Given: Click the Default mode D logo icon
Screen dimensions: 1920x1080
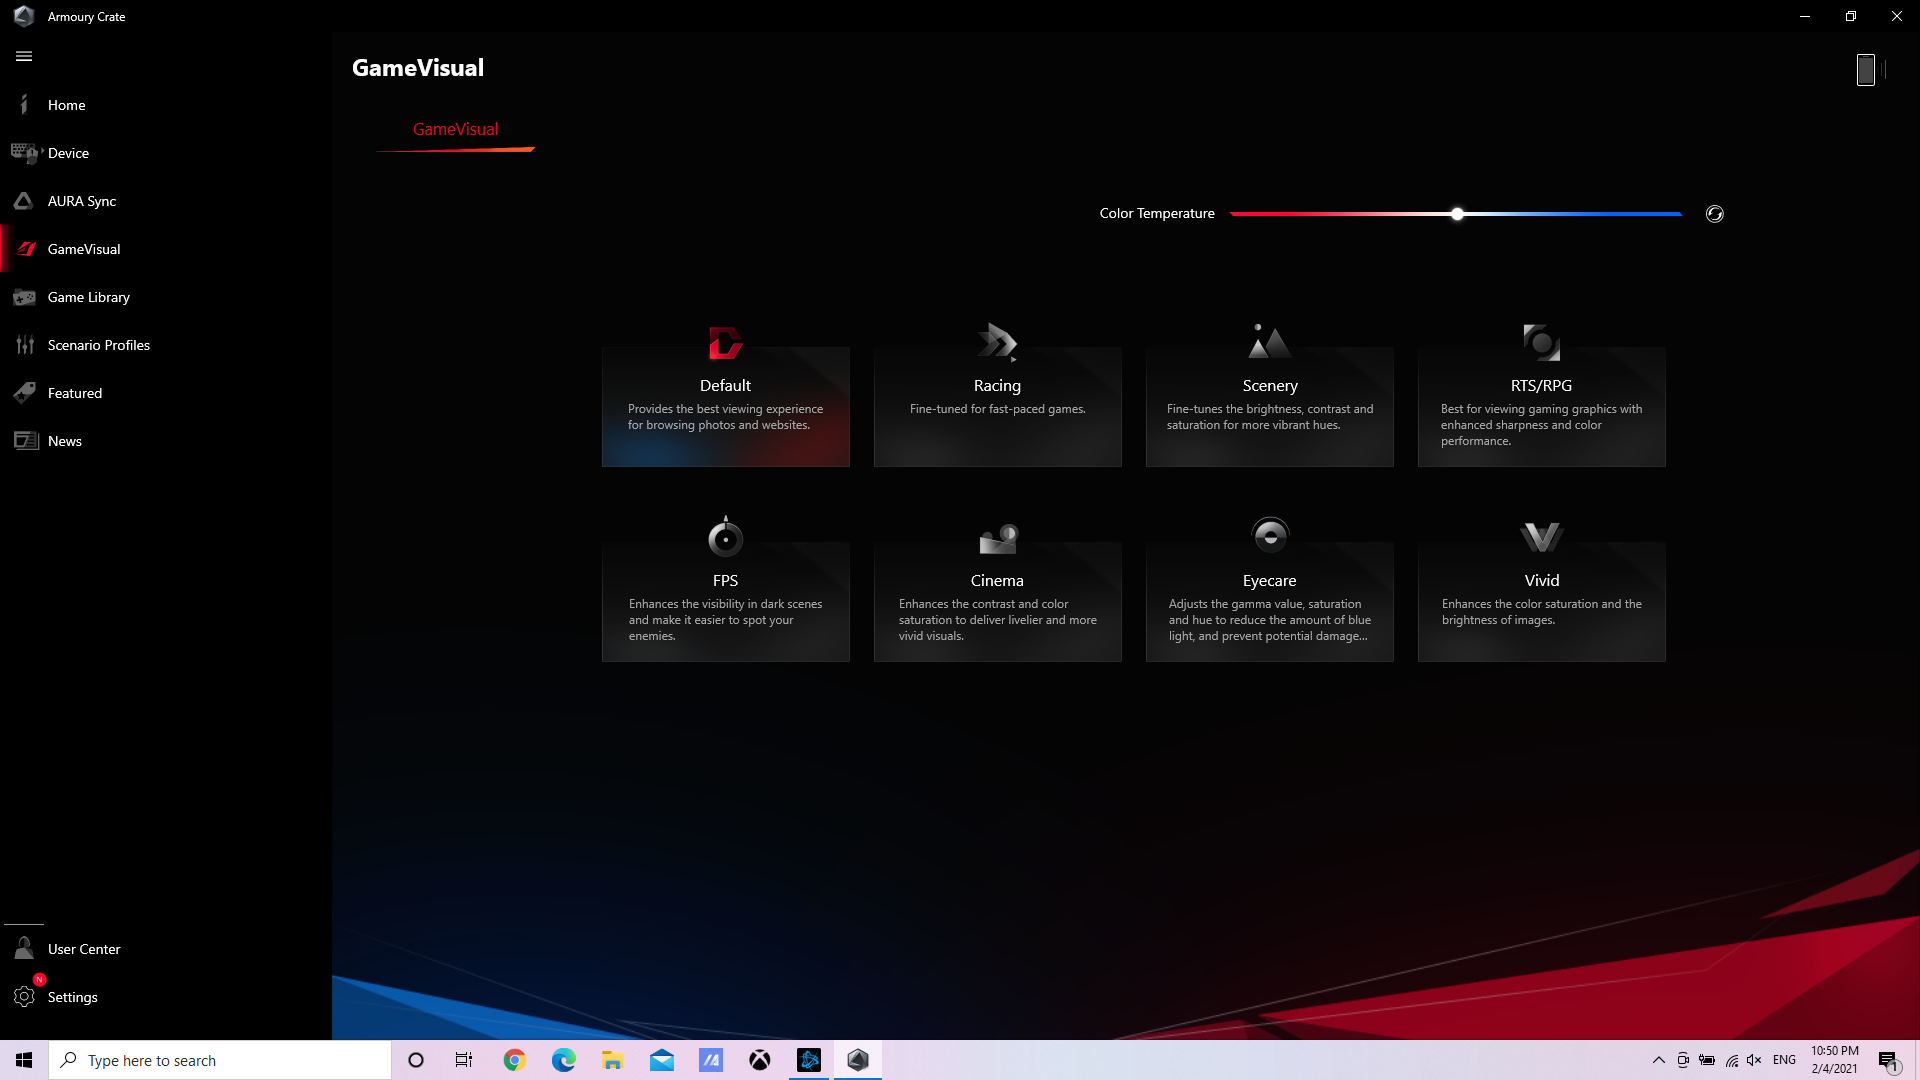Looking at the screenshot, I should 725,342.
